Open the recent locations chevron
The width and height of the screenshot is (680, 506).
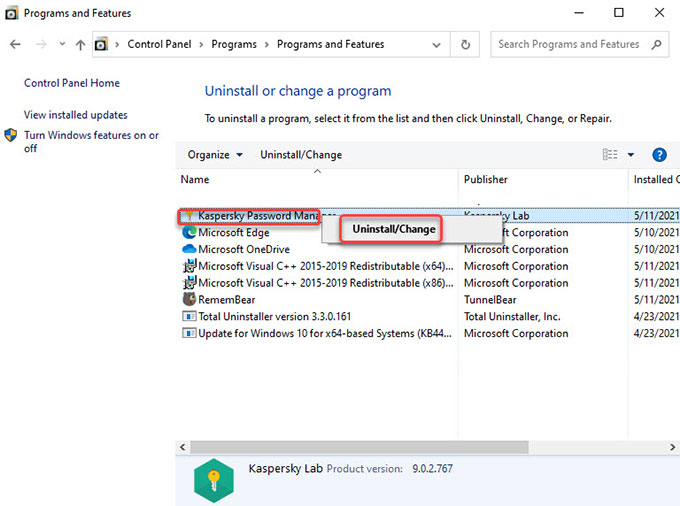click(x=62, y=44)
